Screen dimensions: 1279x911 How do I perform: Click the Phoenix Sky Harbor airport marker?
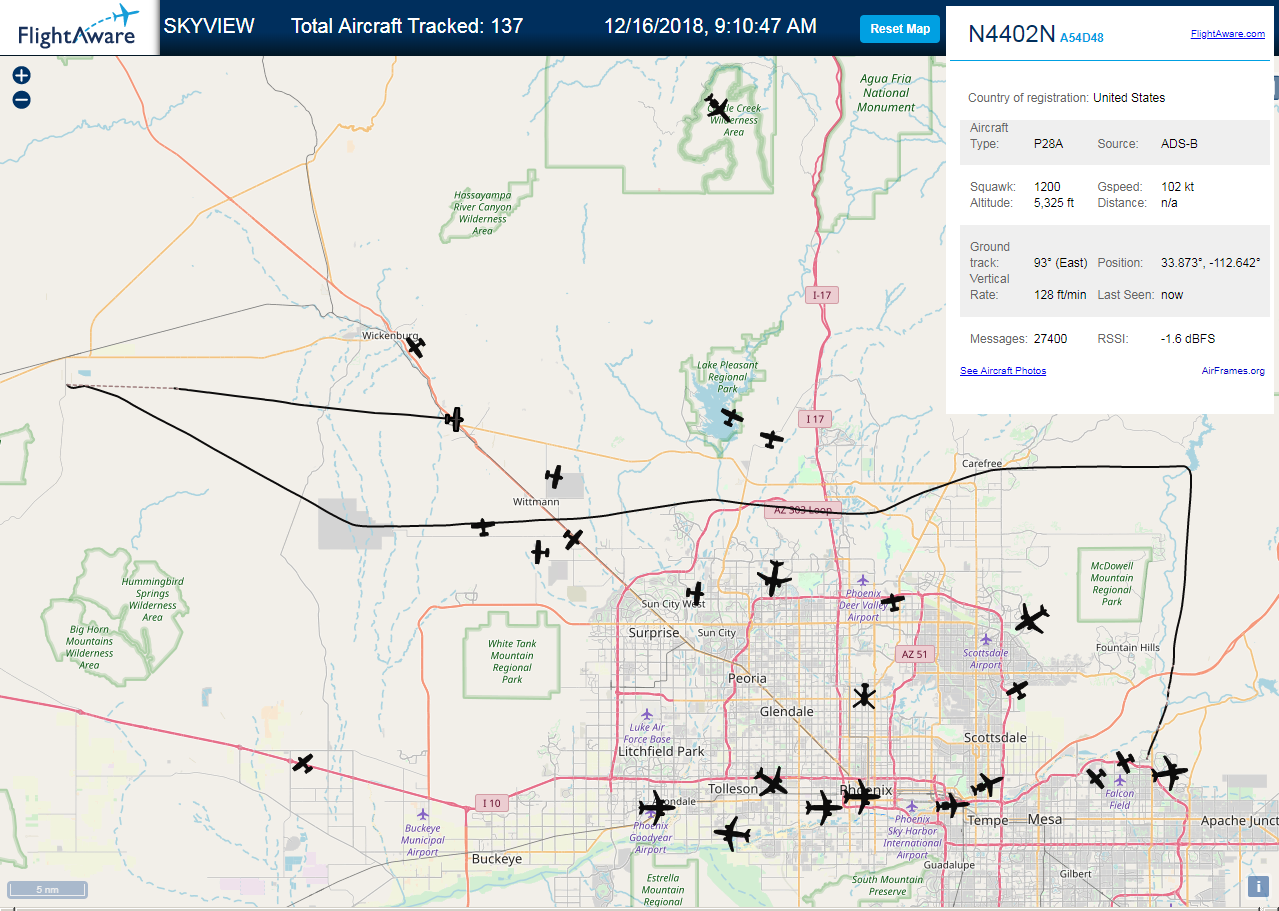click(911, 805)
